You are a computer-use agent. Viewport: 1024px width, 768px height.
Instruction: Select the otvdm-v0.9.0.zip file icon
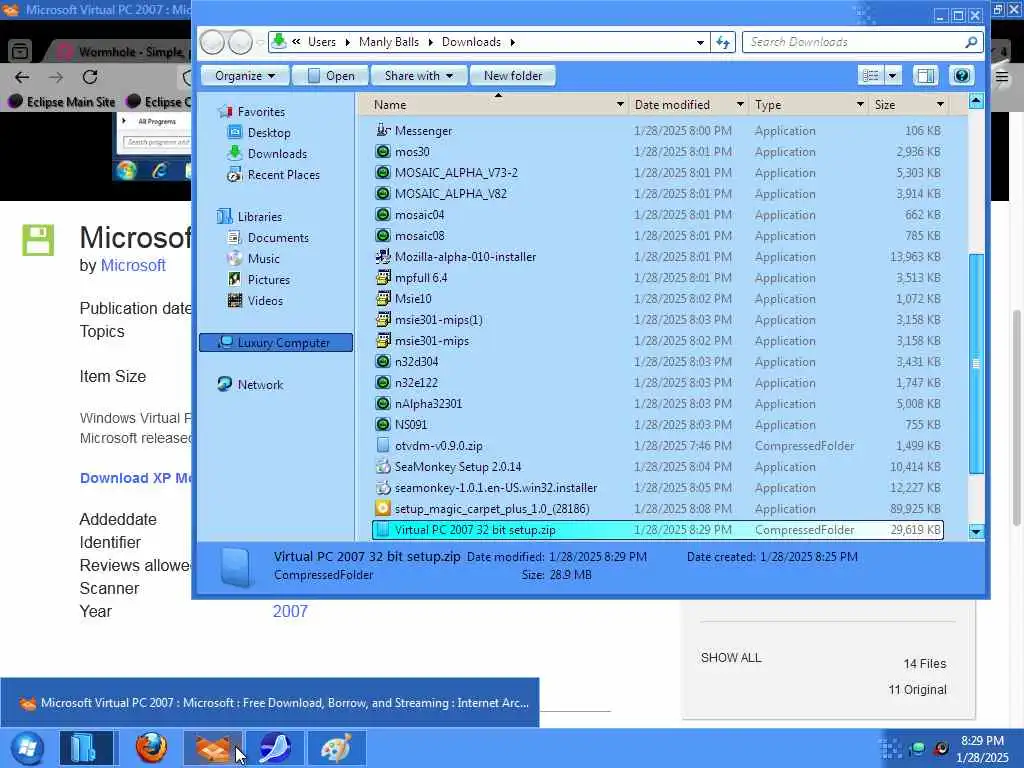383,445
